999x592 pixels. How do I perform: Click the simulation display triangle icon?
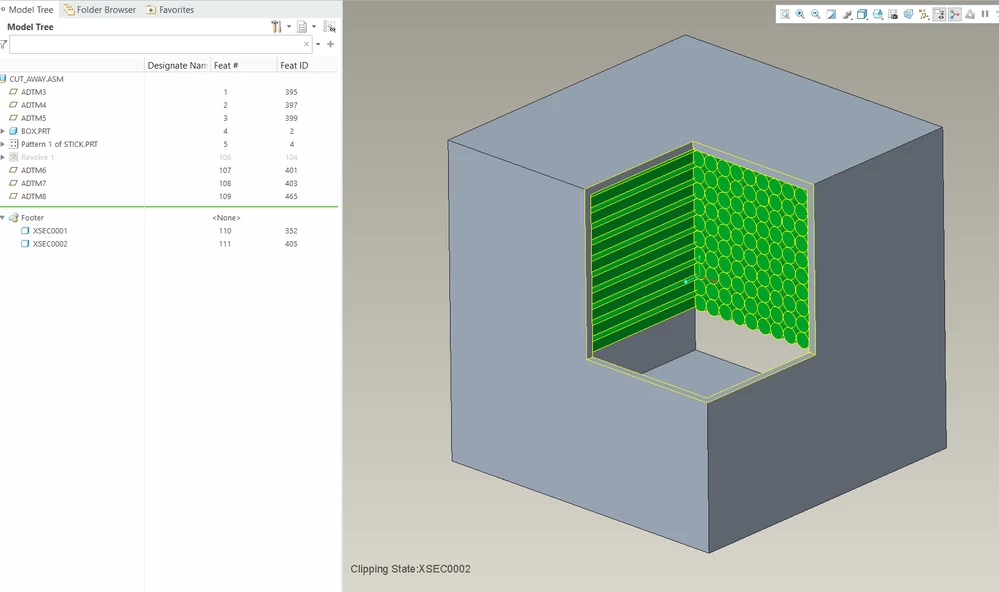(970, 14)
